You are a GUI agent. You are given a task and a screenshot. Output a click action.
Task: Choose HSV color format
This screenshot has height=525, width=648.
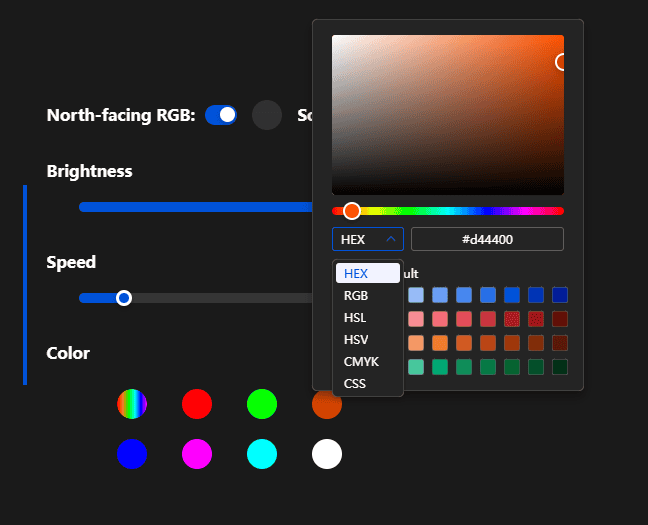point(367,339)
